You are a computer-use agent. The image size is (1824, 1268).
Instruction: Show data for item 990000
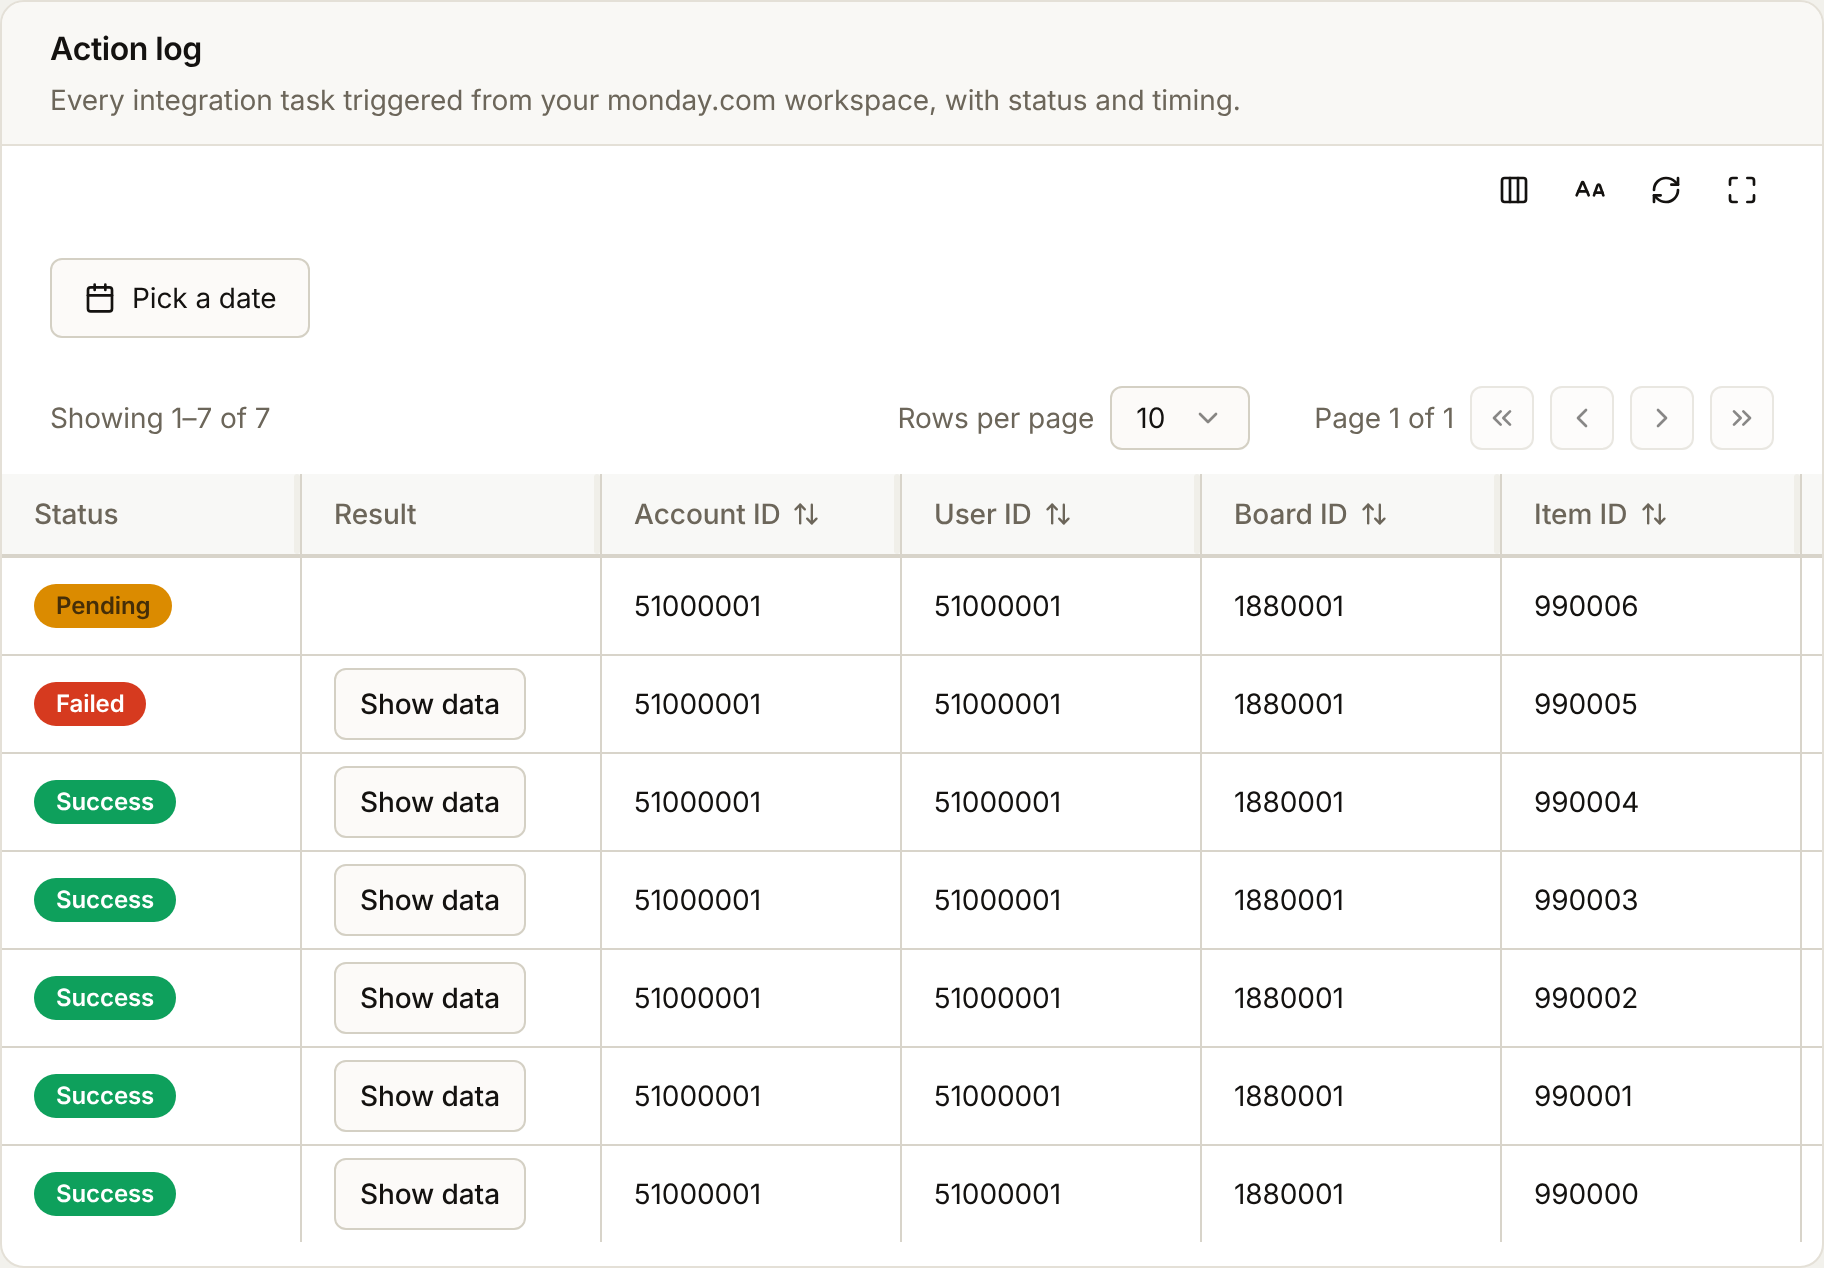click(430, 1194)
